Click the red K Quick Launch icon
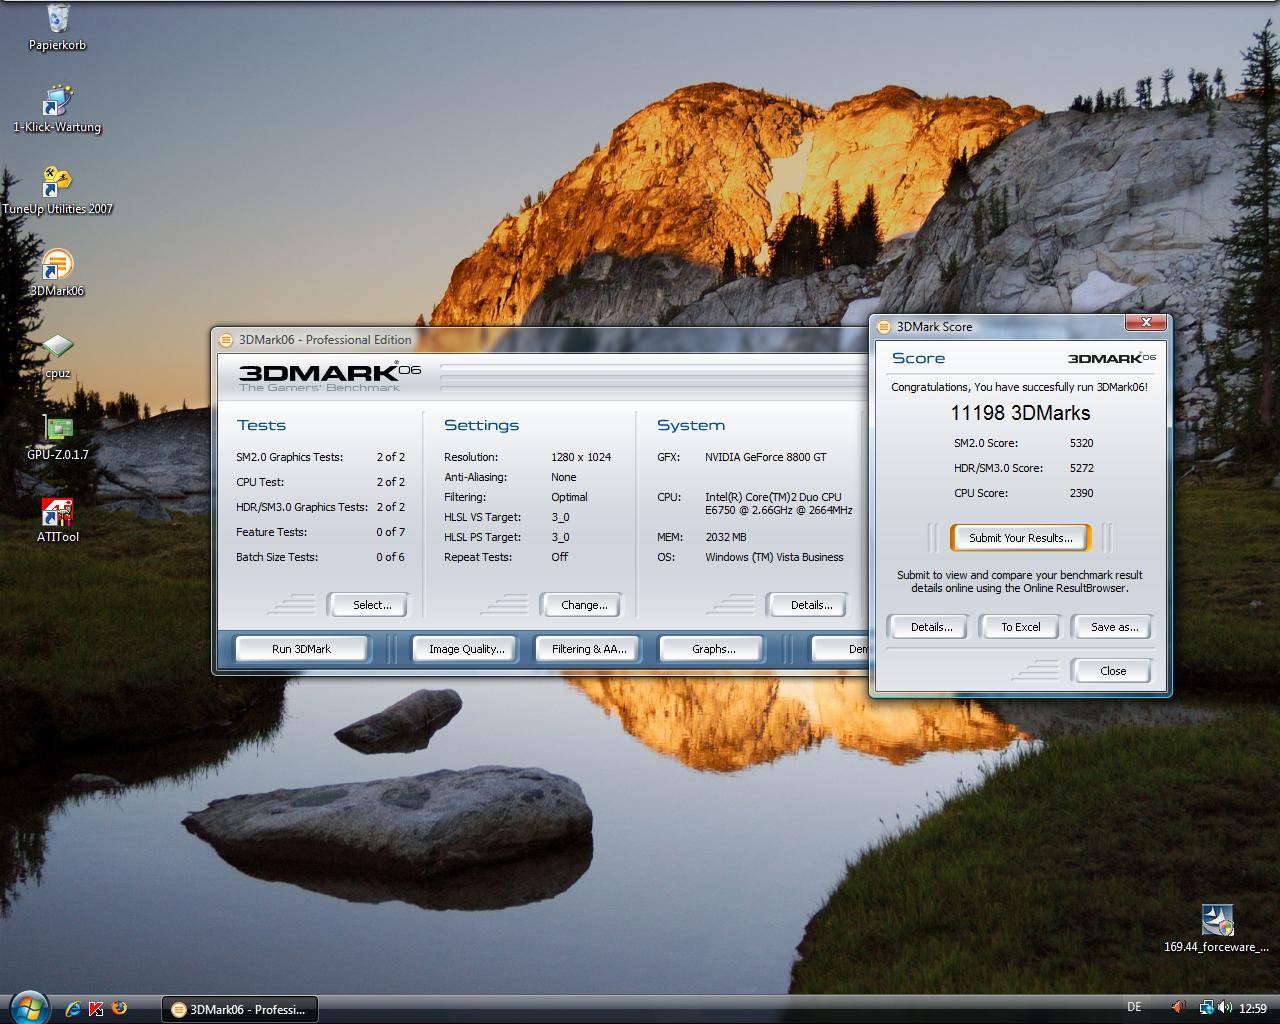This screenshot has height=1024, width=1280. coord(97,1008)
